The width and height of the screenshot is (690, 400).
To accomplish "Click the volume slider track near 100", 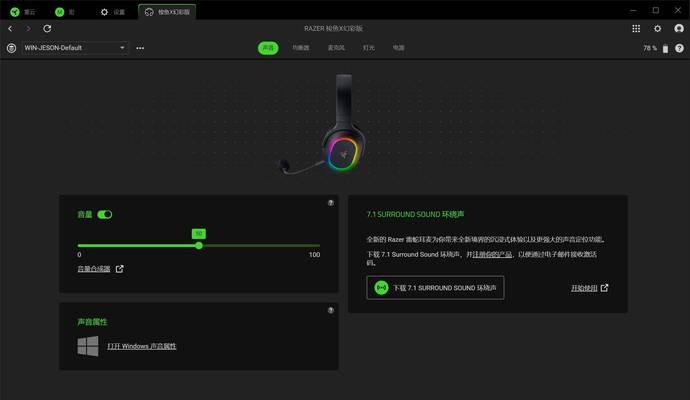I will click(316, 246).
